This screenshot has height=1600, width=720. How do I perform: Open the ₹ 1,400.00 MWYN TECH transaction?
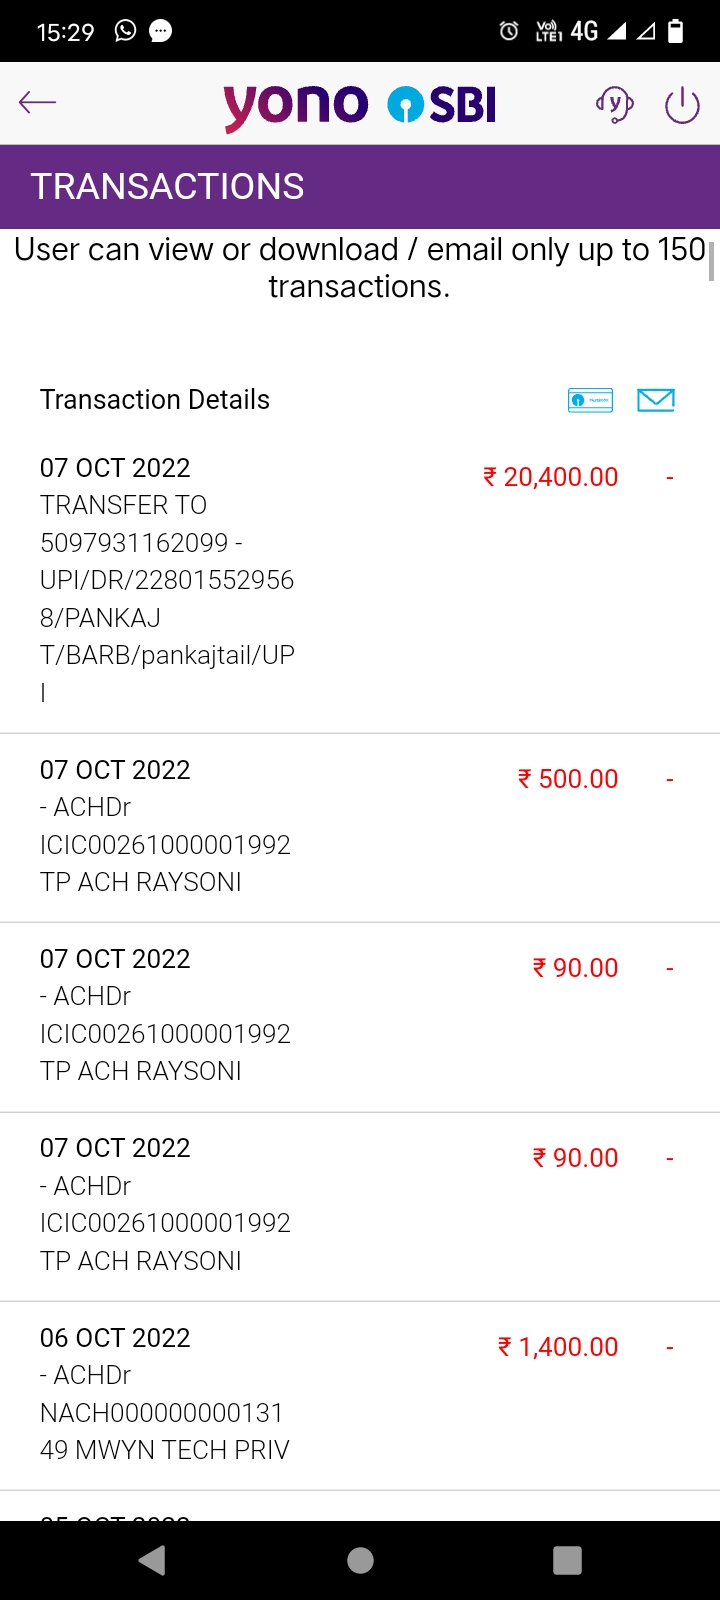(x=165, y=1394)
